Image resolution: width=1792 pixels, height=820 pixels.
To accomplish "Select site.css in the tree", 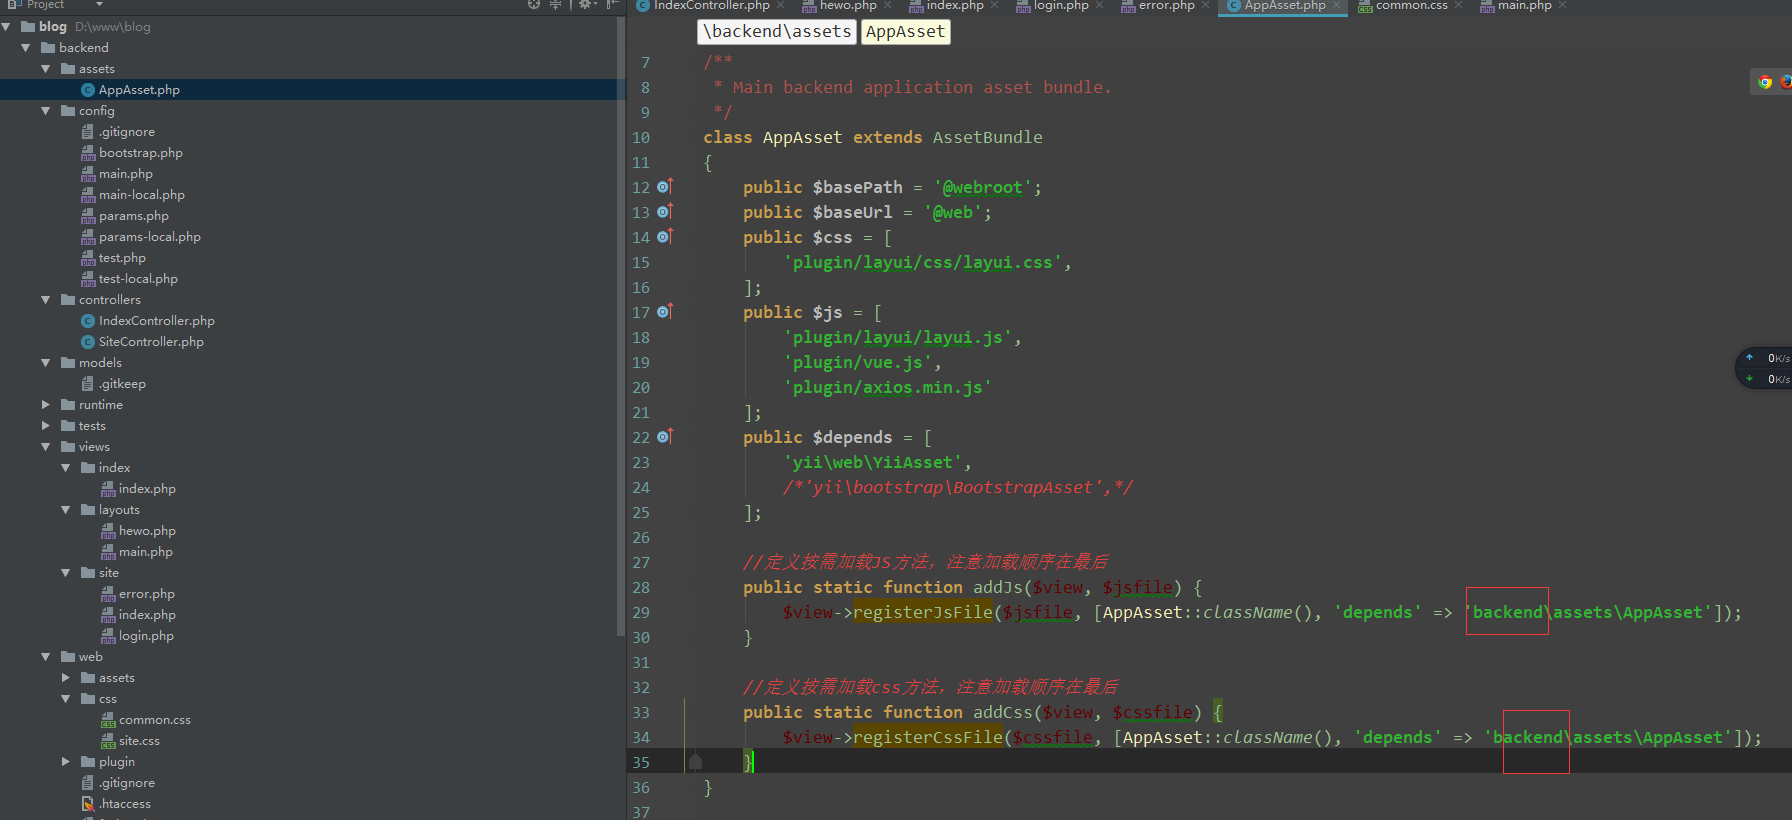I will pos(139,741).
